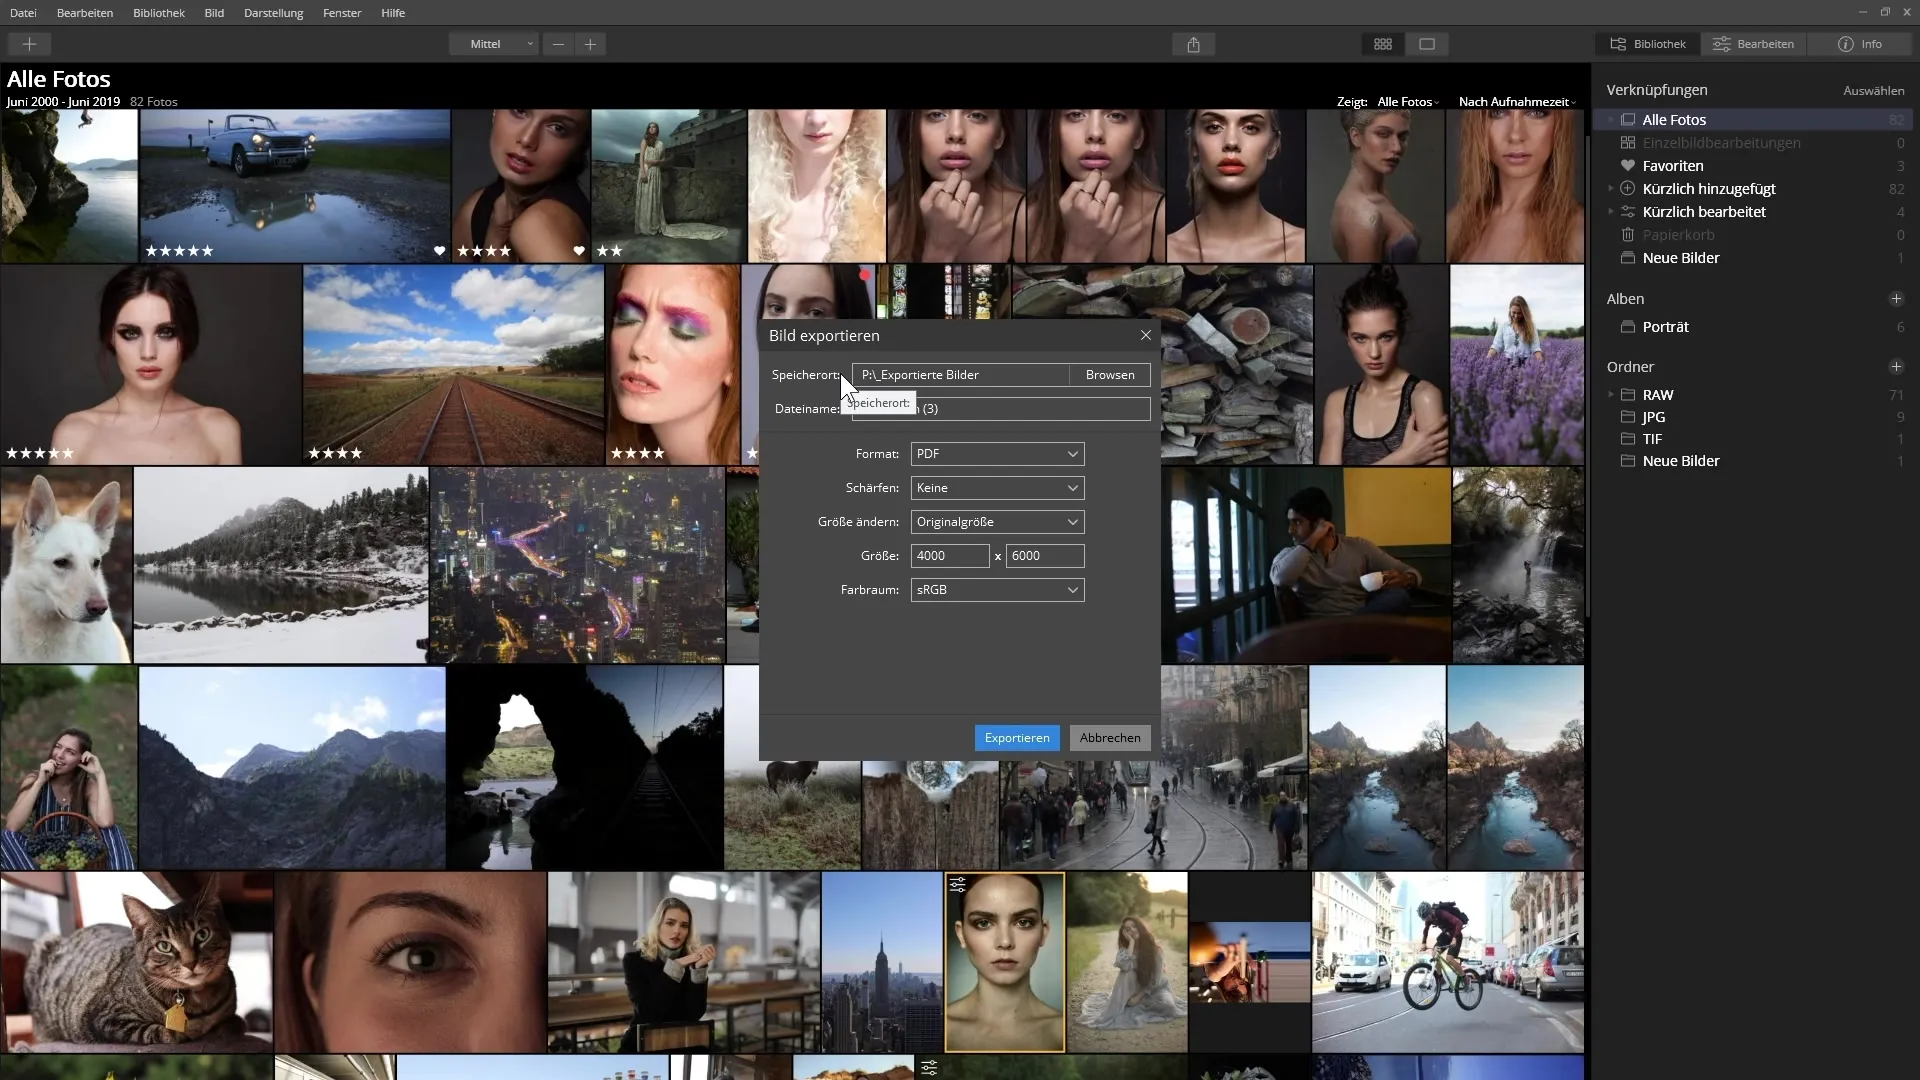The image size is (1920, 1080).
Task: Click the Exportieren button
Action: pyautogui.click(x=1016, y=738)
